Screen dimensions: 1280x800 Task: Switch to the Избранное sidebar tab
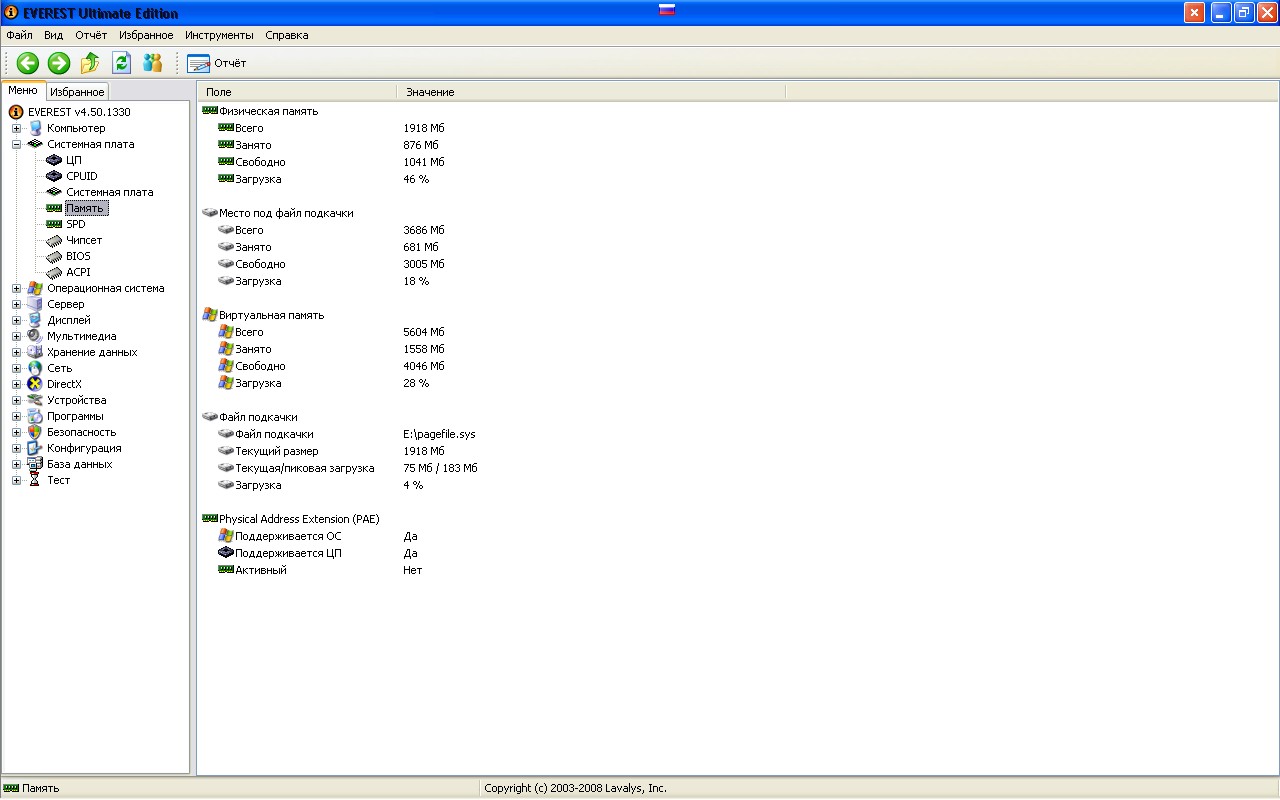(x=77, y=92)
